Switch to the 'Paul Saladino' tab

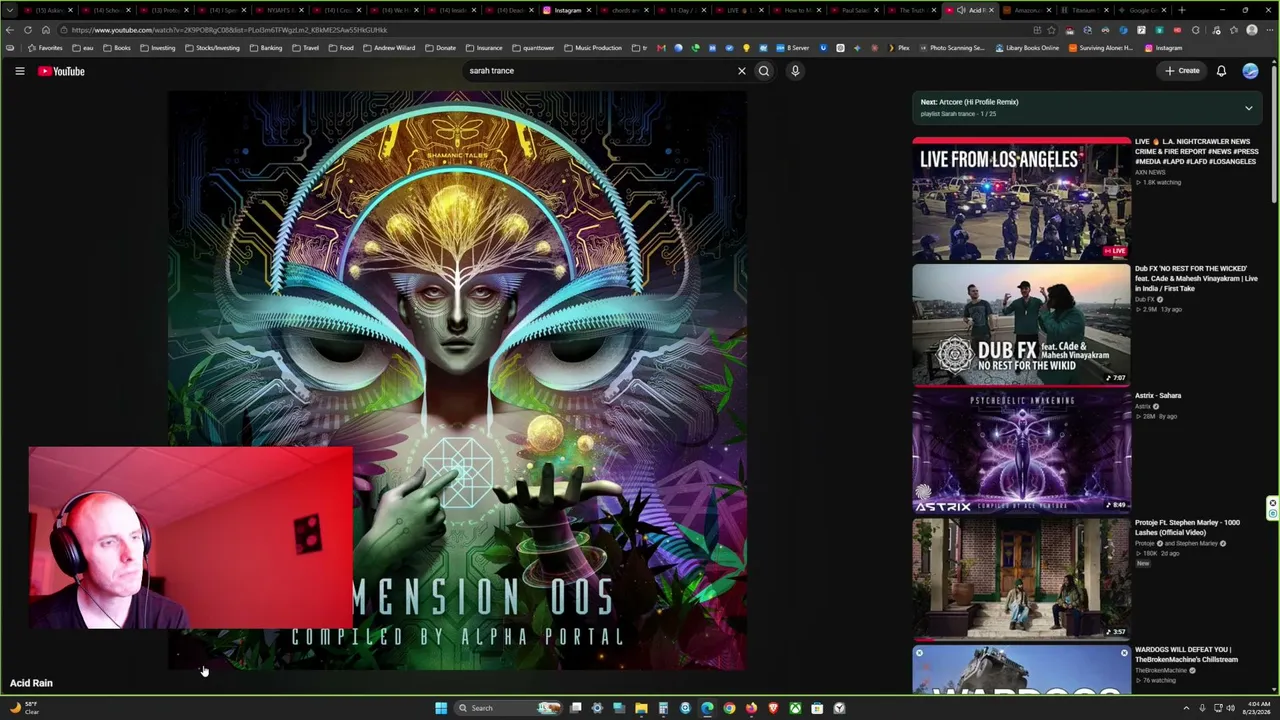click(853, 10)
